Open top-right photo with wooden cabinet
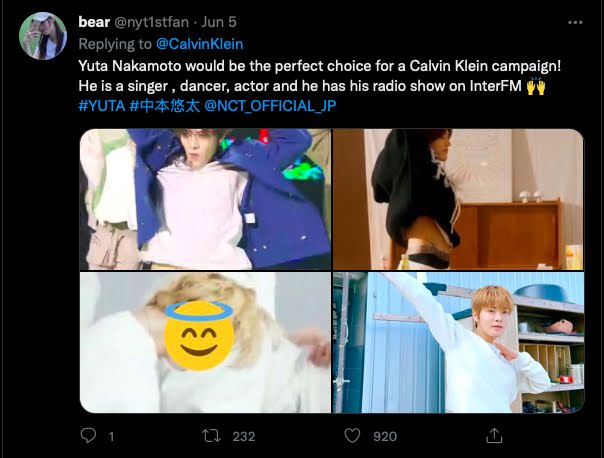Image resolution: width=604 pixels, height=458 pixels. point(458,198)
